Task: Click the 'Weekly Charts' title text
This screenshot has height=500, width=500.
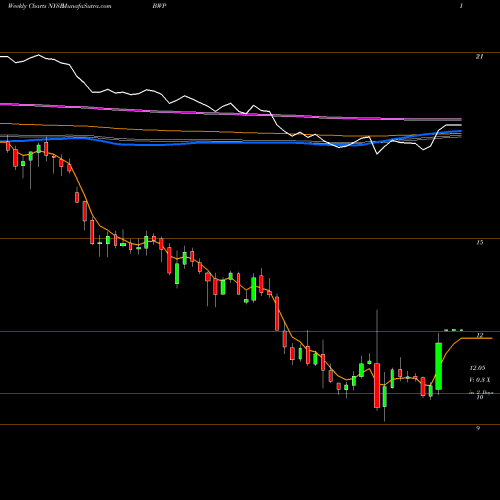Action: pos(26,6)
